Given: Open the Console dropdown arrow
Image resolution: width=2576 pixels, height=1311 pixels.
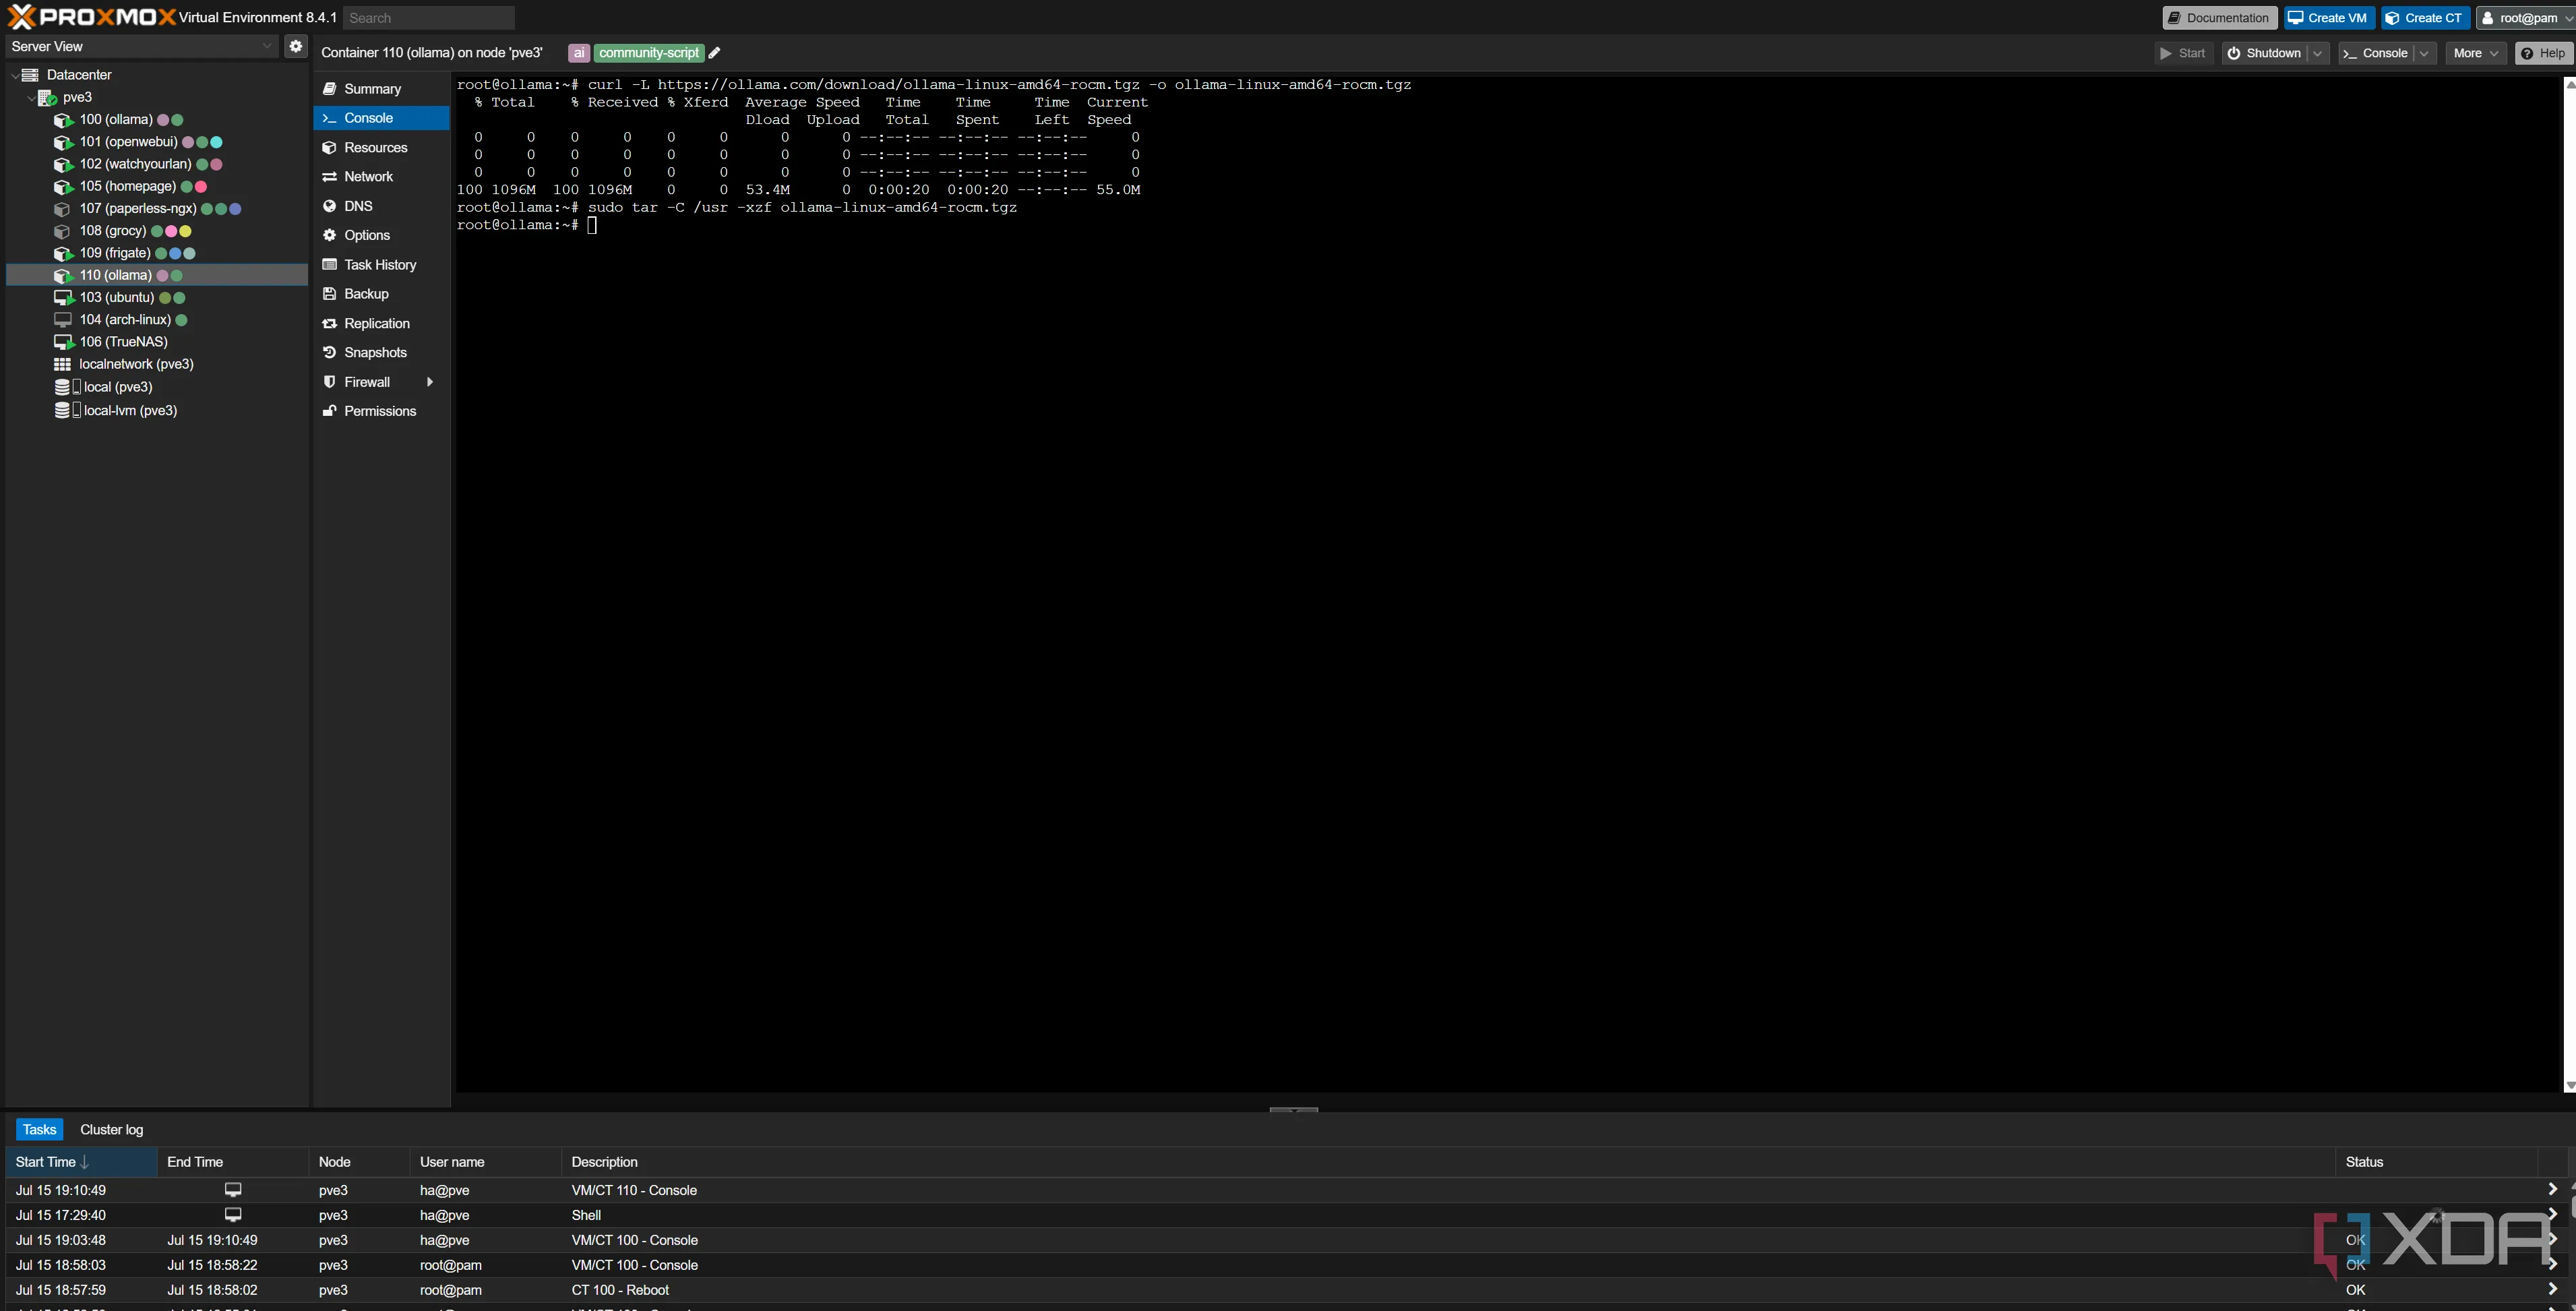Looking at the screenshot, I should pos(2424,53).
